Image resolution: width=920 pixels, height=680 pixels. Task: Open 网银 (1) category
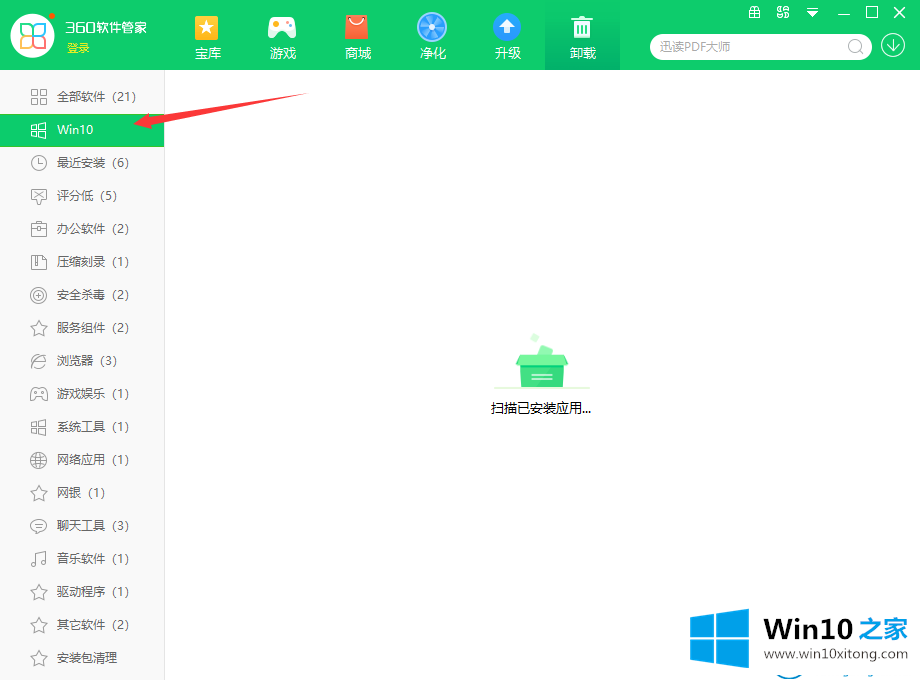click(x=82, y=493)
